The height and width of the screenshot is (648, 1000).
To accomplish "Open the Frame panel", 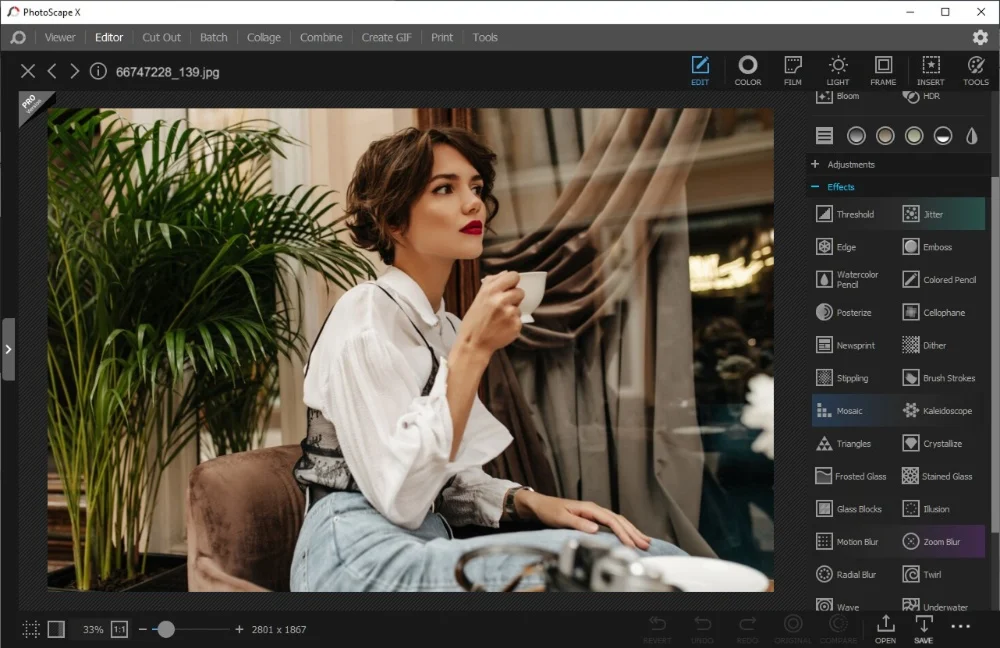I will [883, 70].
